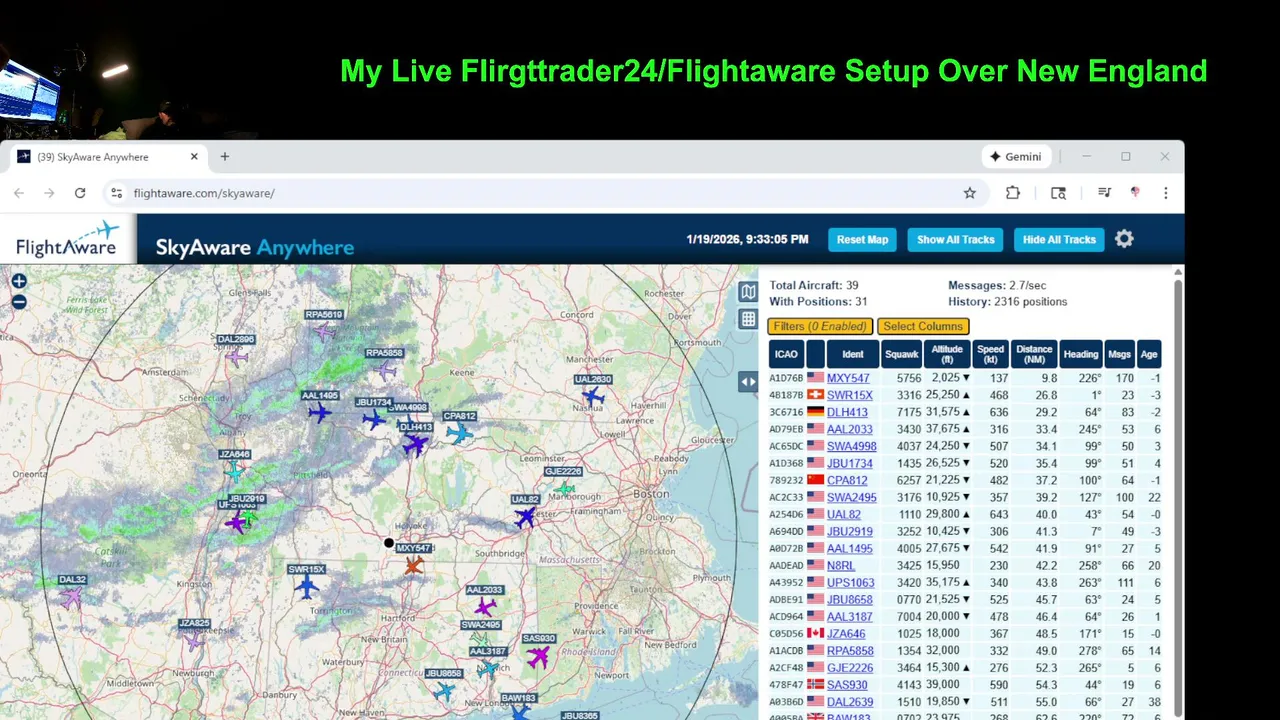Open SkyAware settings gear icon
This screenshot has width=1280, height=720.
point(1124,239)
